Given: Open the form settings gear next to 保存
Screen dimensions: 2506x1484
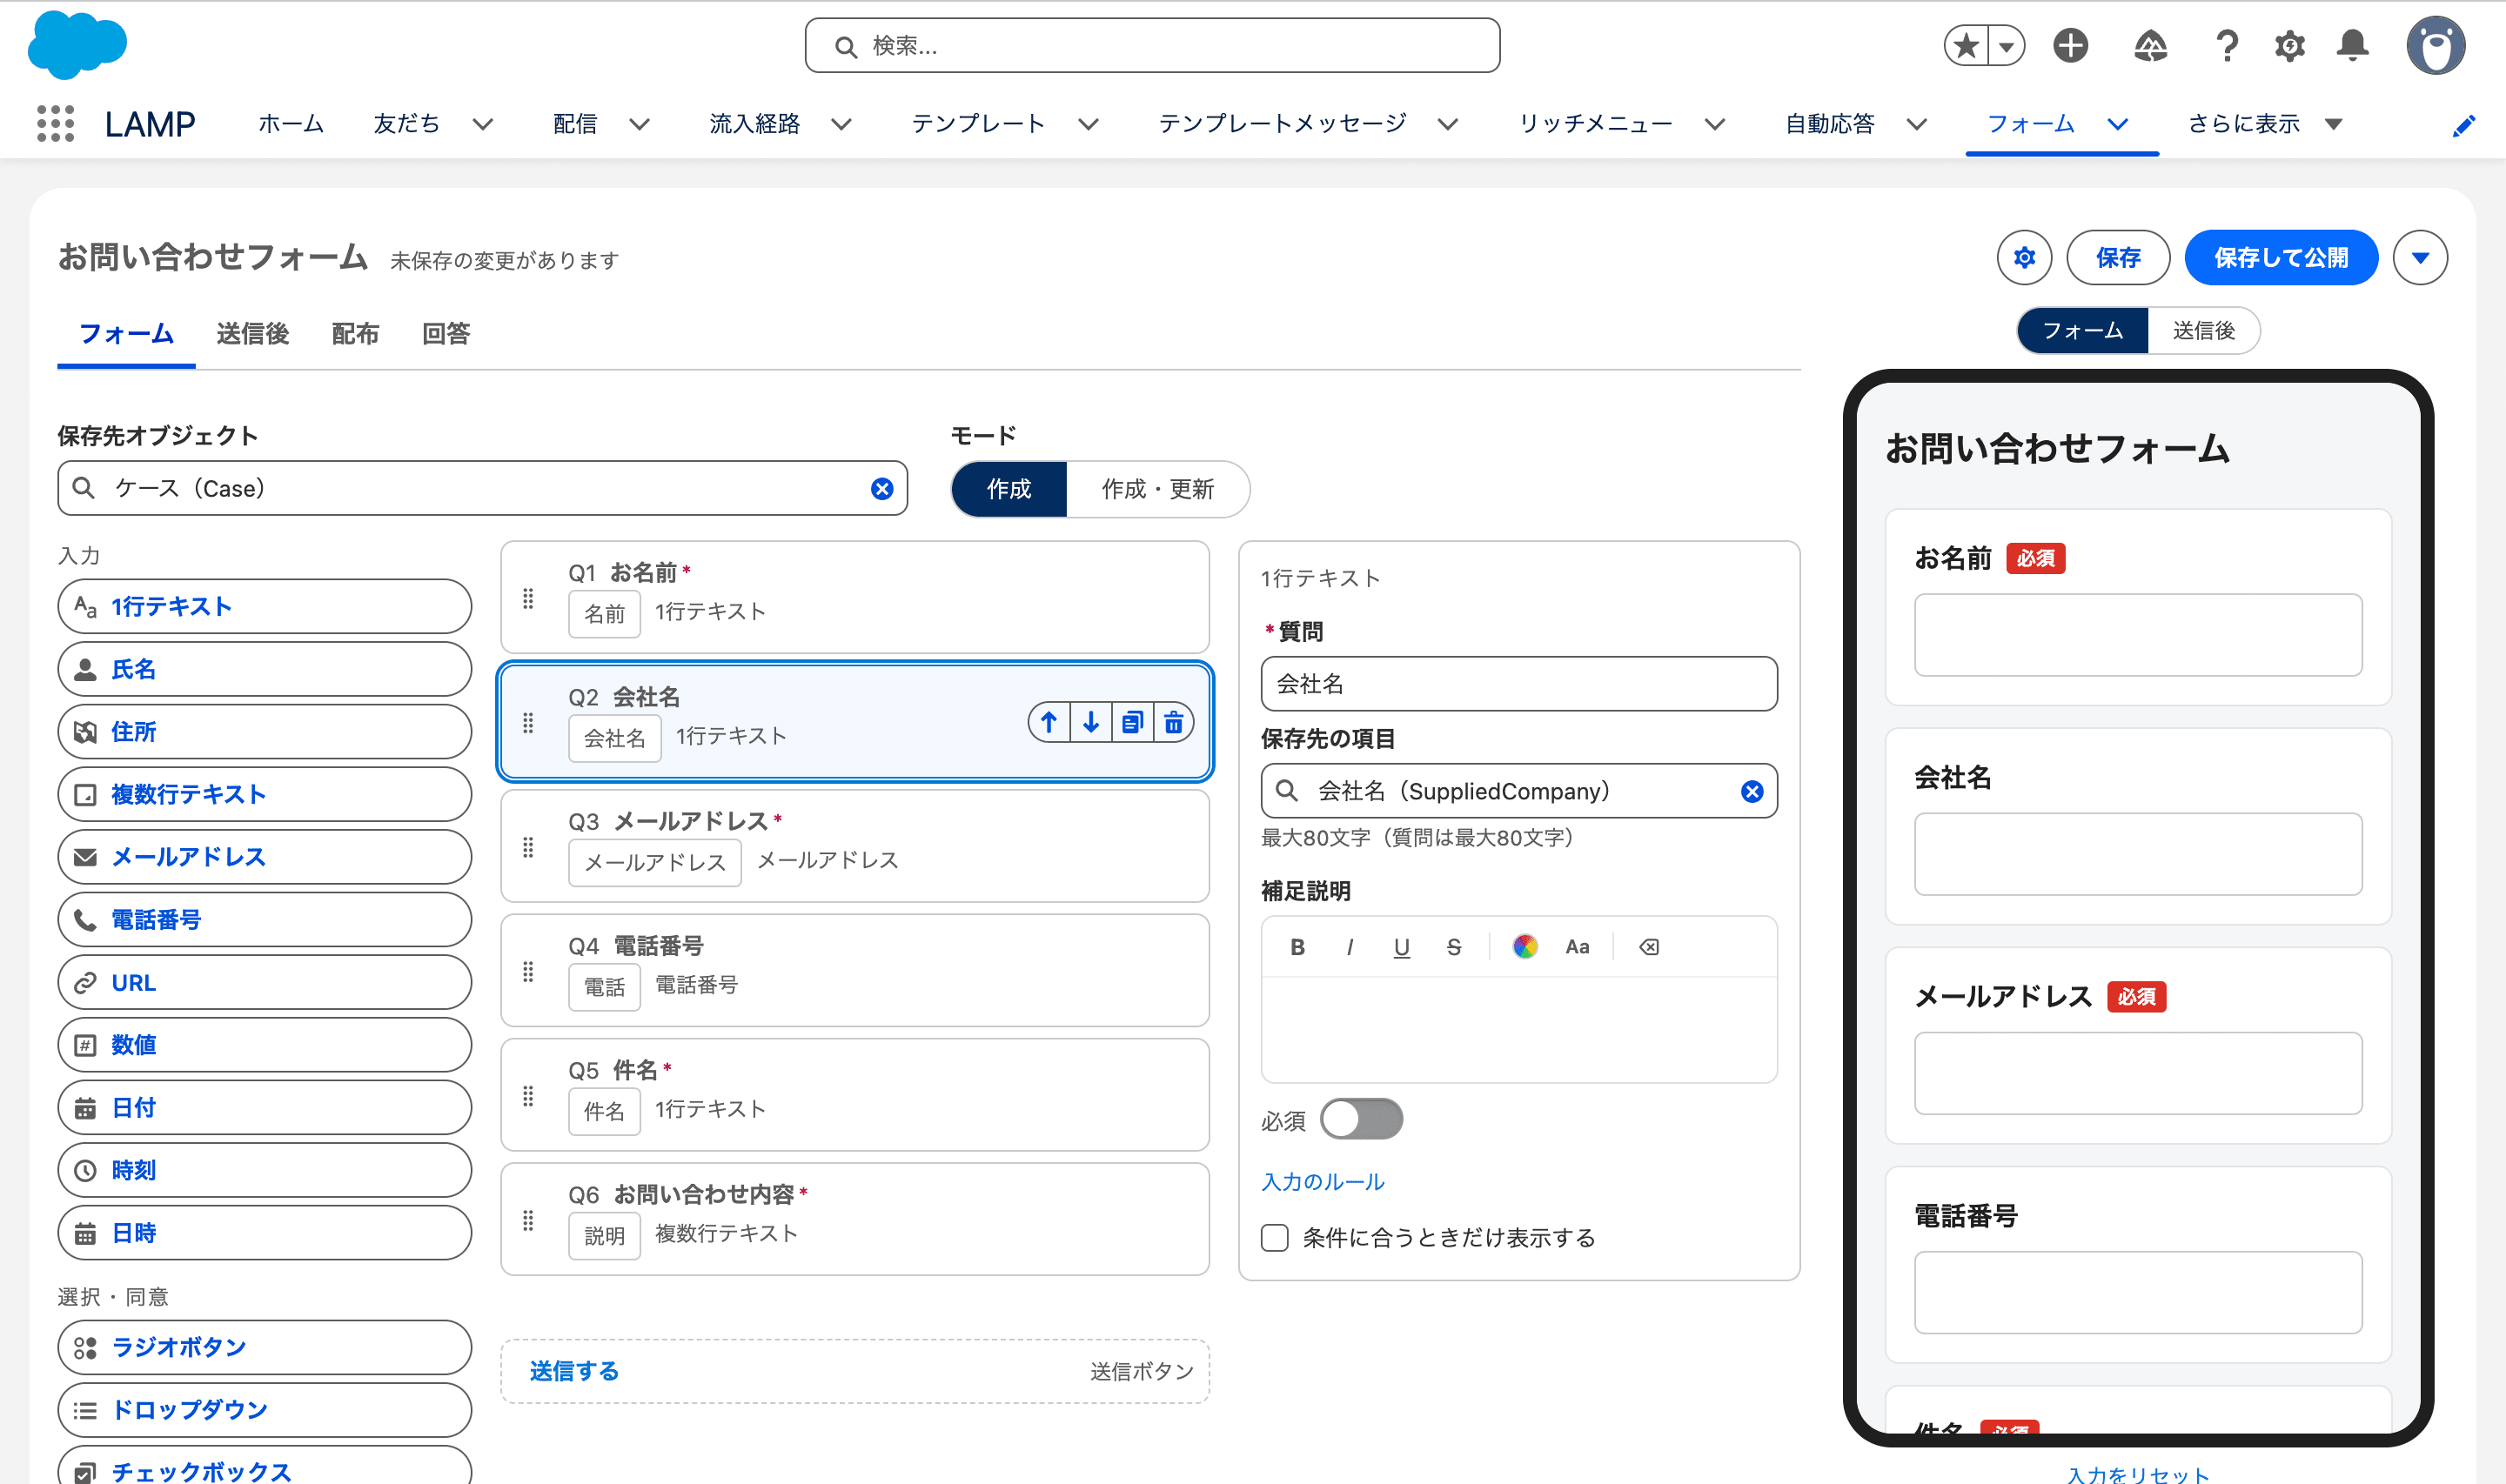Looking at the screenshot, I should click(x=2024, y=258).
